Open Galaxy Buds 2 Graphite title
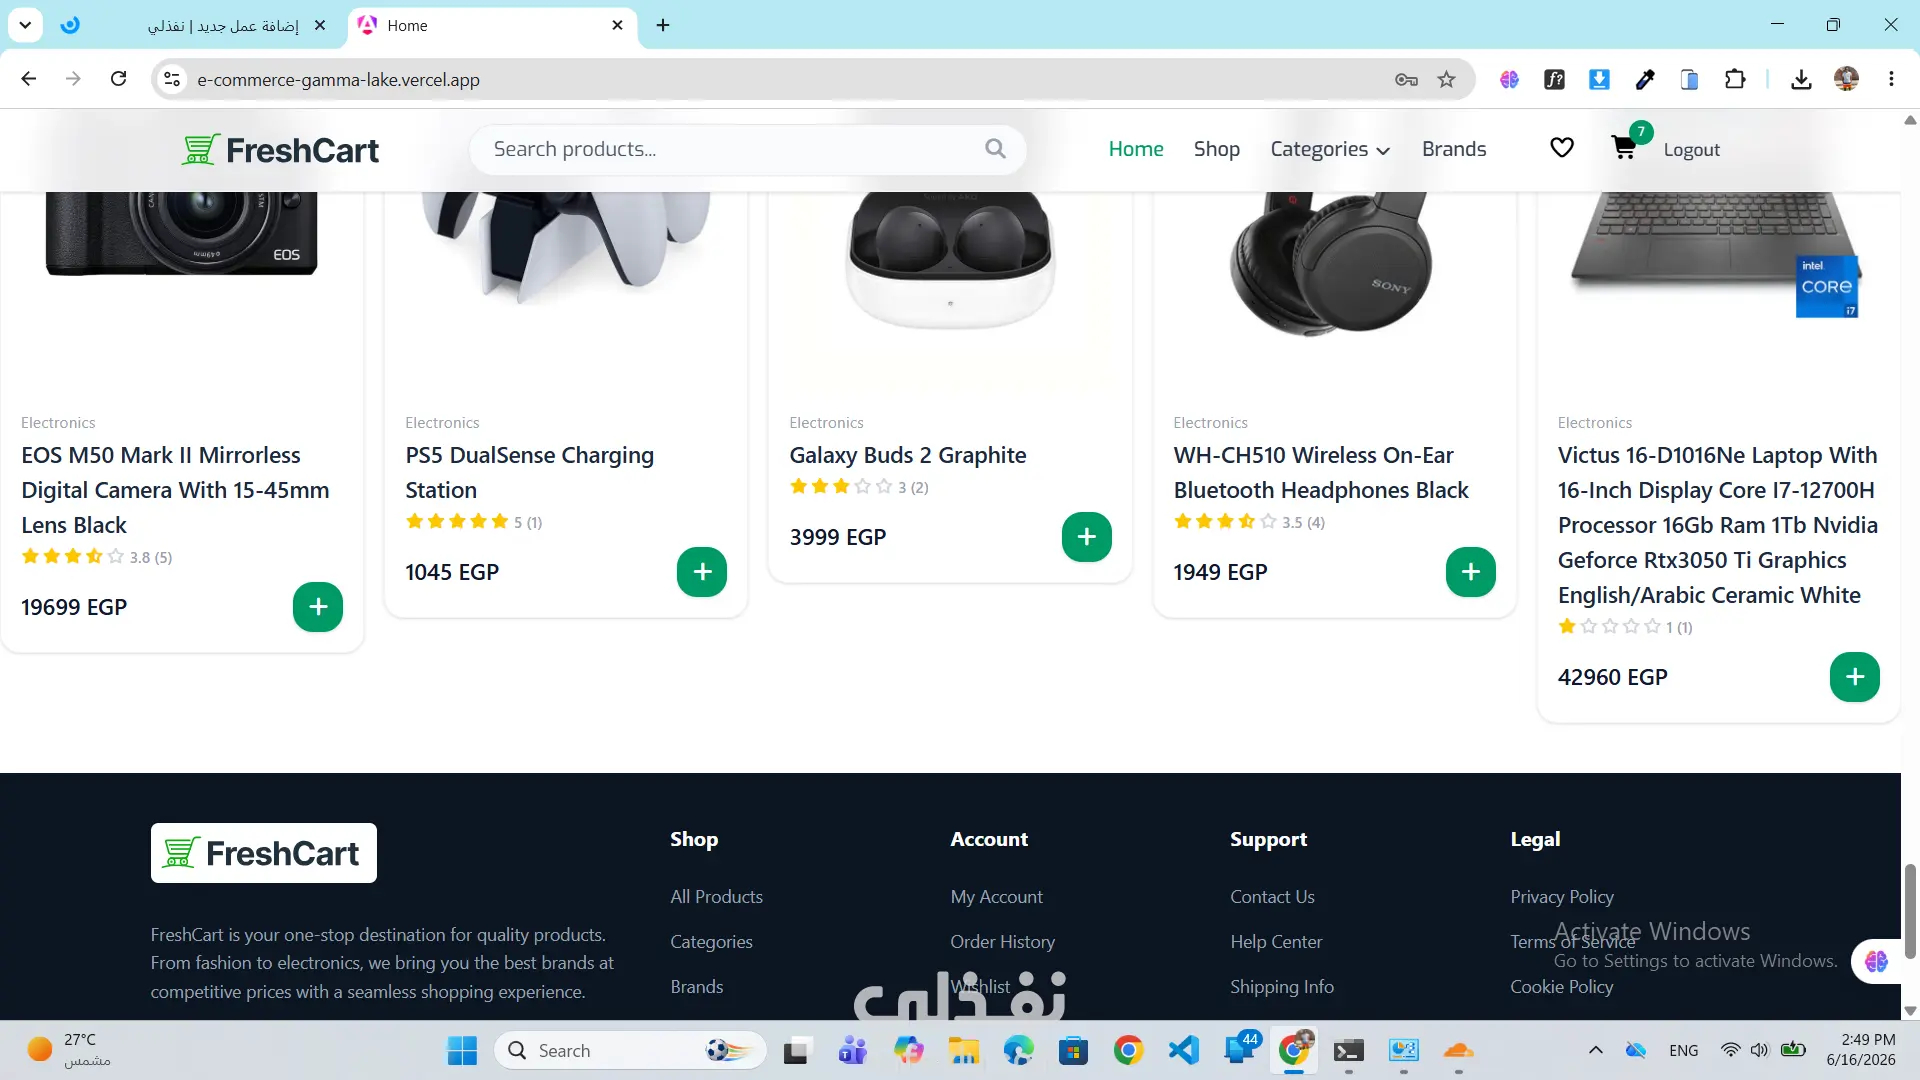The width and height of the screenshot is (1920, 1080). point(908,456)
